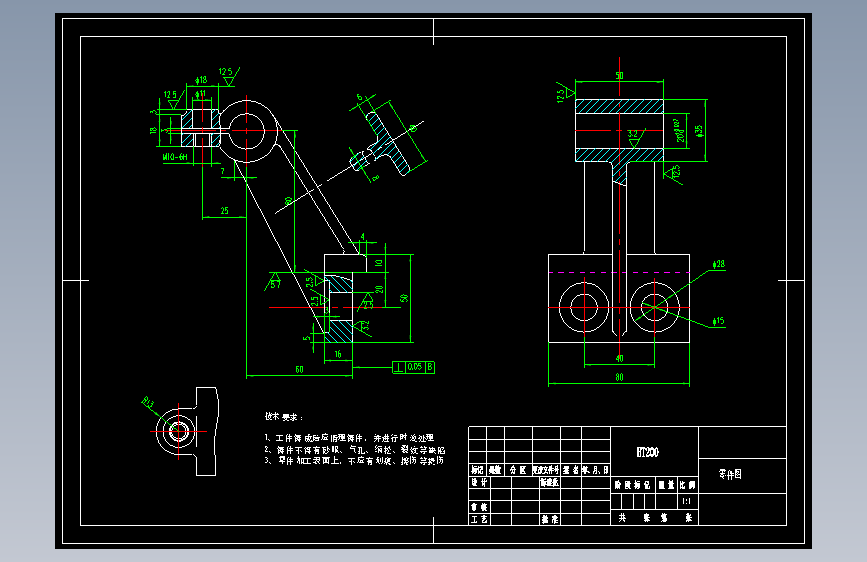Click the 技术要求 heading text
The image size is (867, 562).
coord(284,417)
